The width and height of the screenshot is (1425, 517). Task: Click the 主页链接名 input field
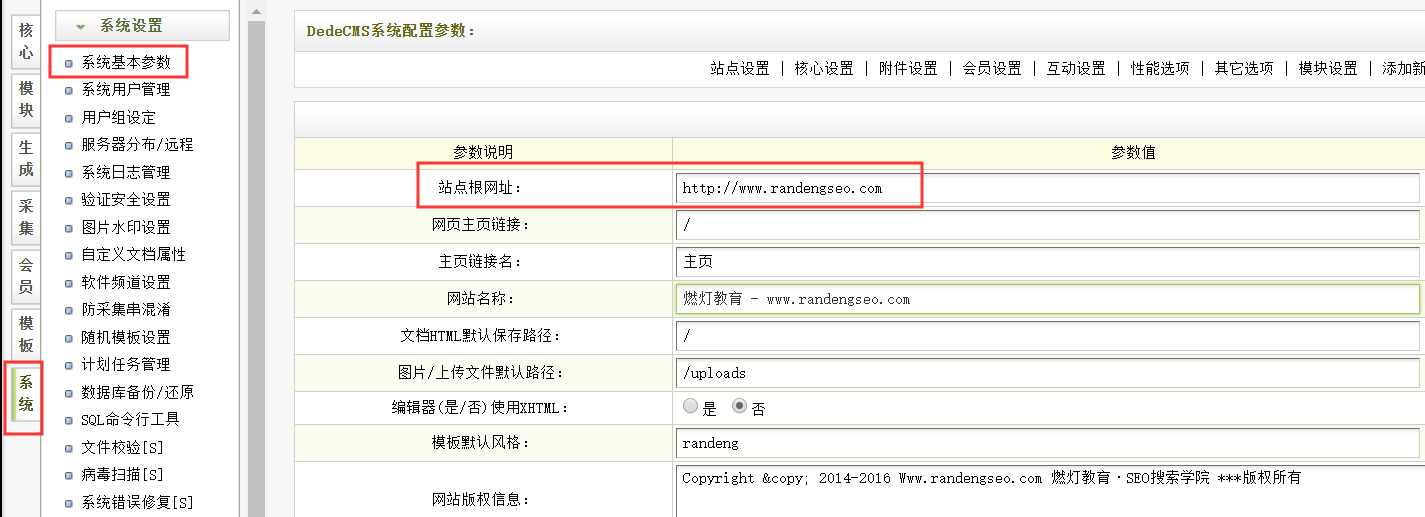(1048, 262)
